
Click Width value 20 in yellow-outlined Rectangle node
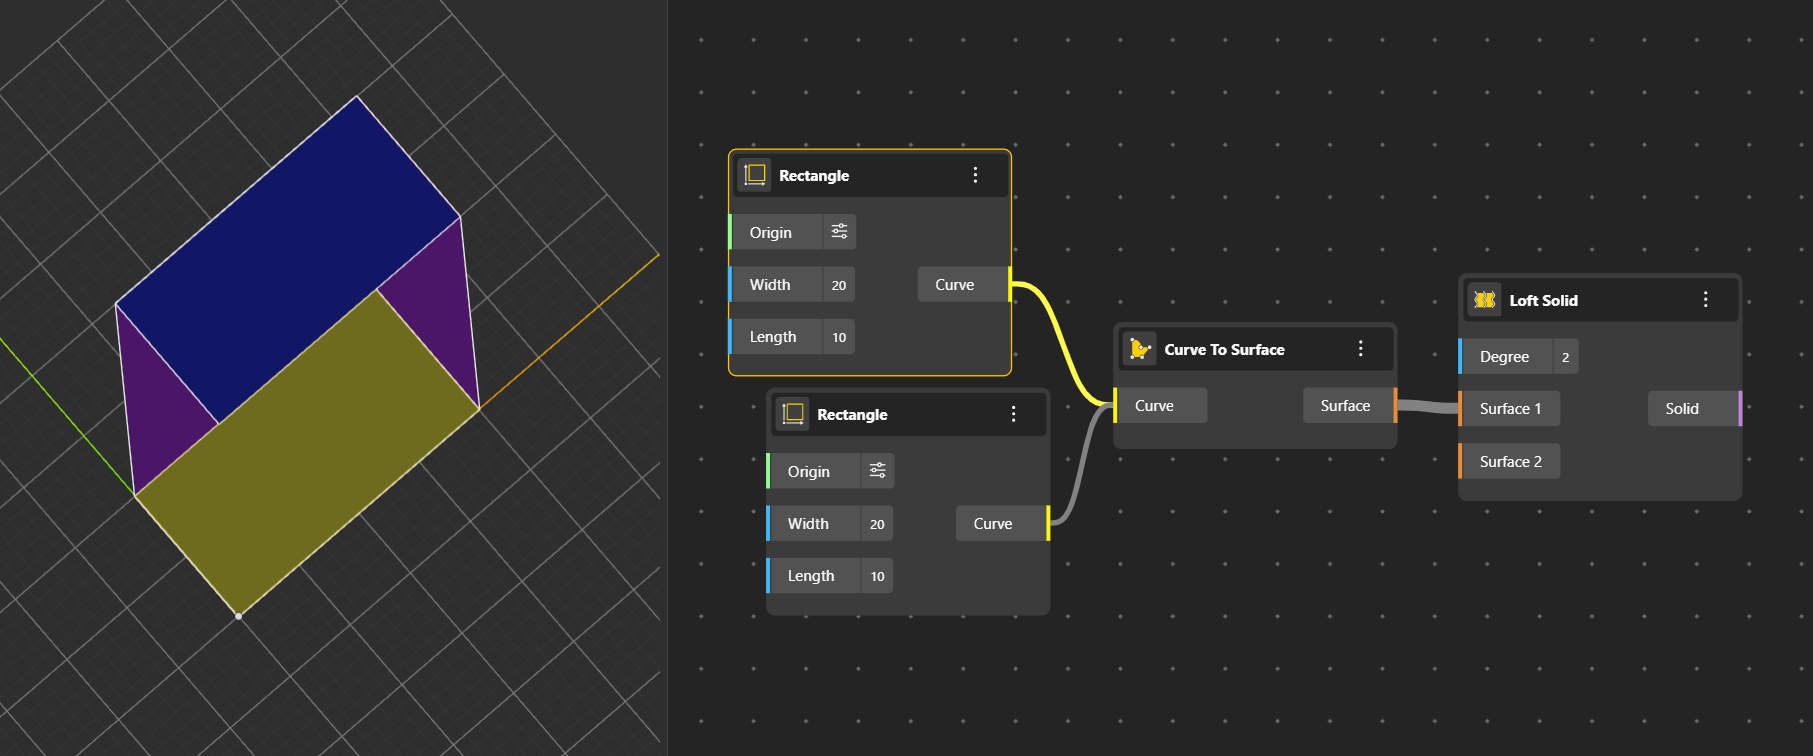pyautogui.click(x=839, y=285)
